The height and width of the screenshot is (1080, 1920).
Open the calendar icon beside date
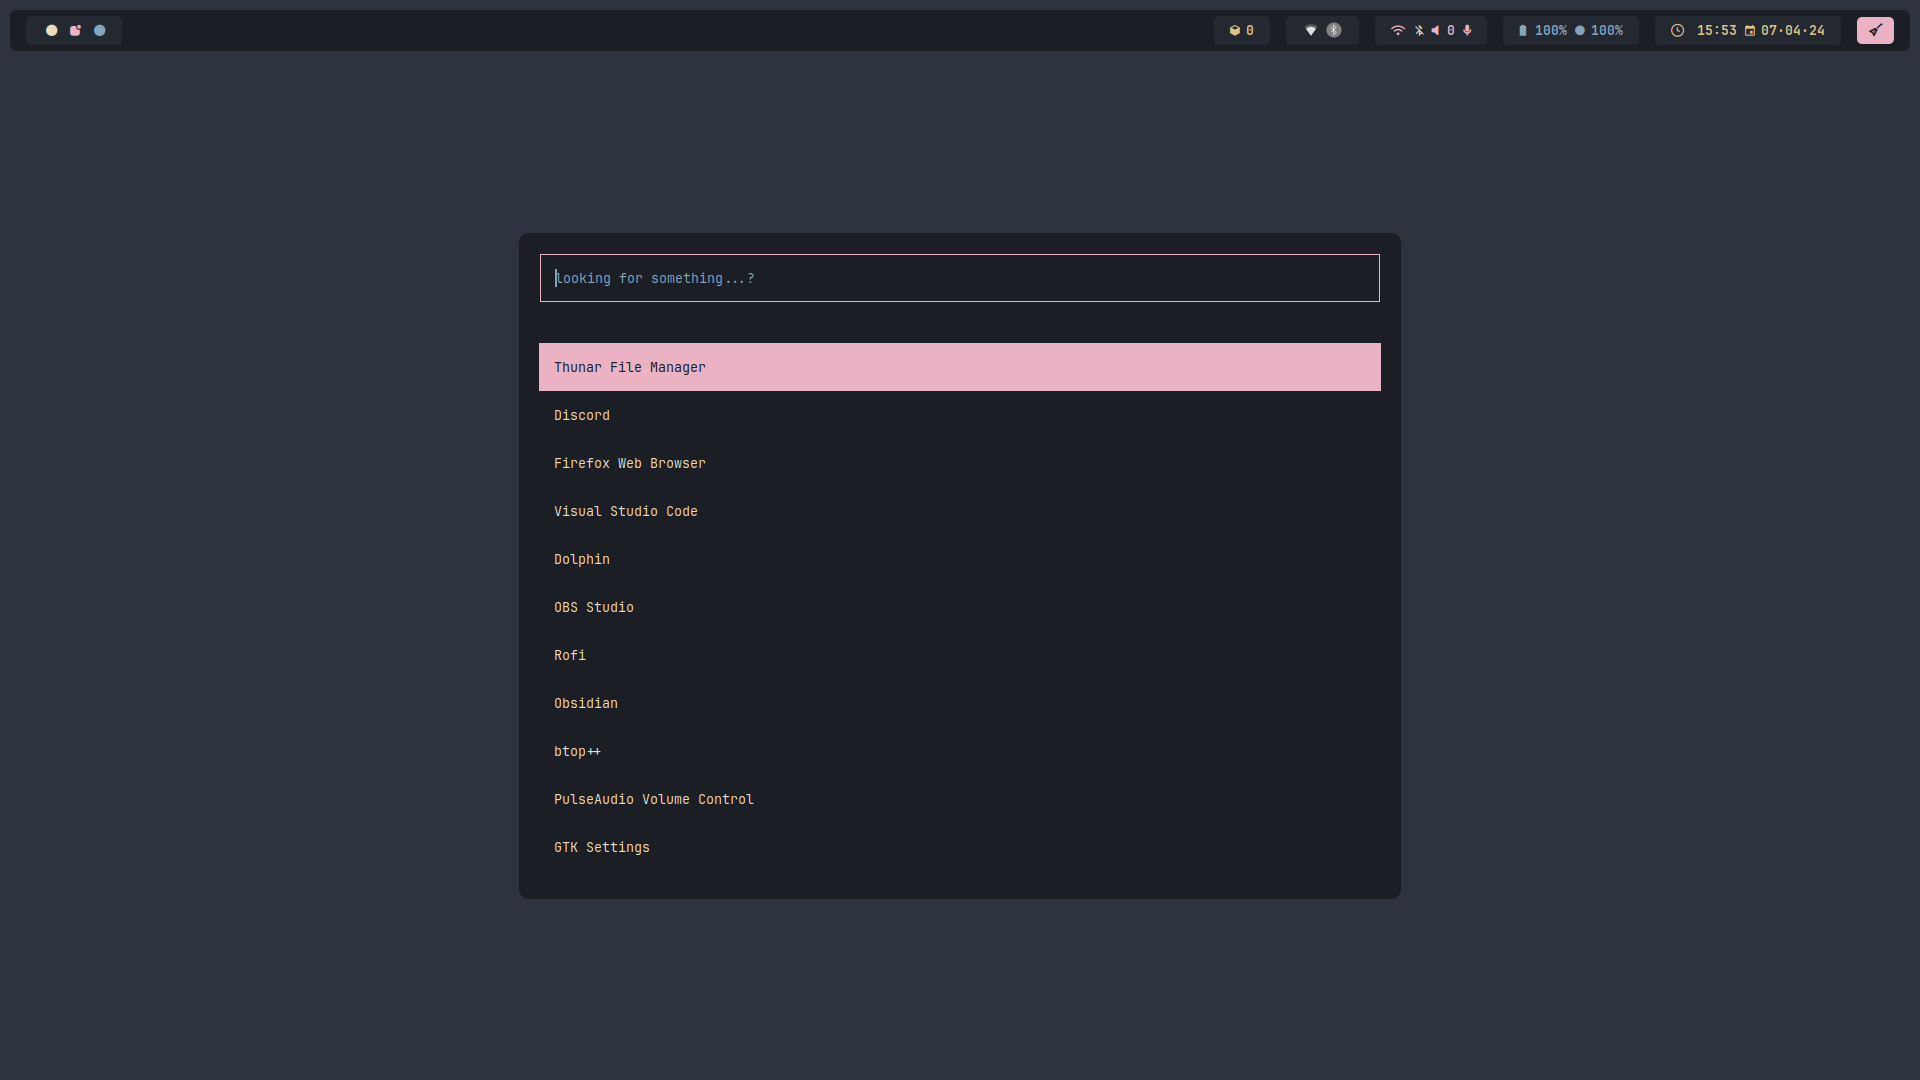(1750, 31)
